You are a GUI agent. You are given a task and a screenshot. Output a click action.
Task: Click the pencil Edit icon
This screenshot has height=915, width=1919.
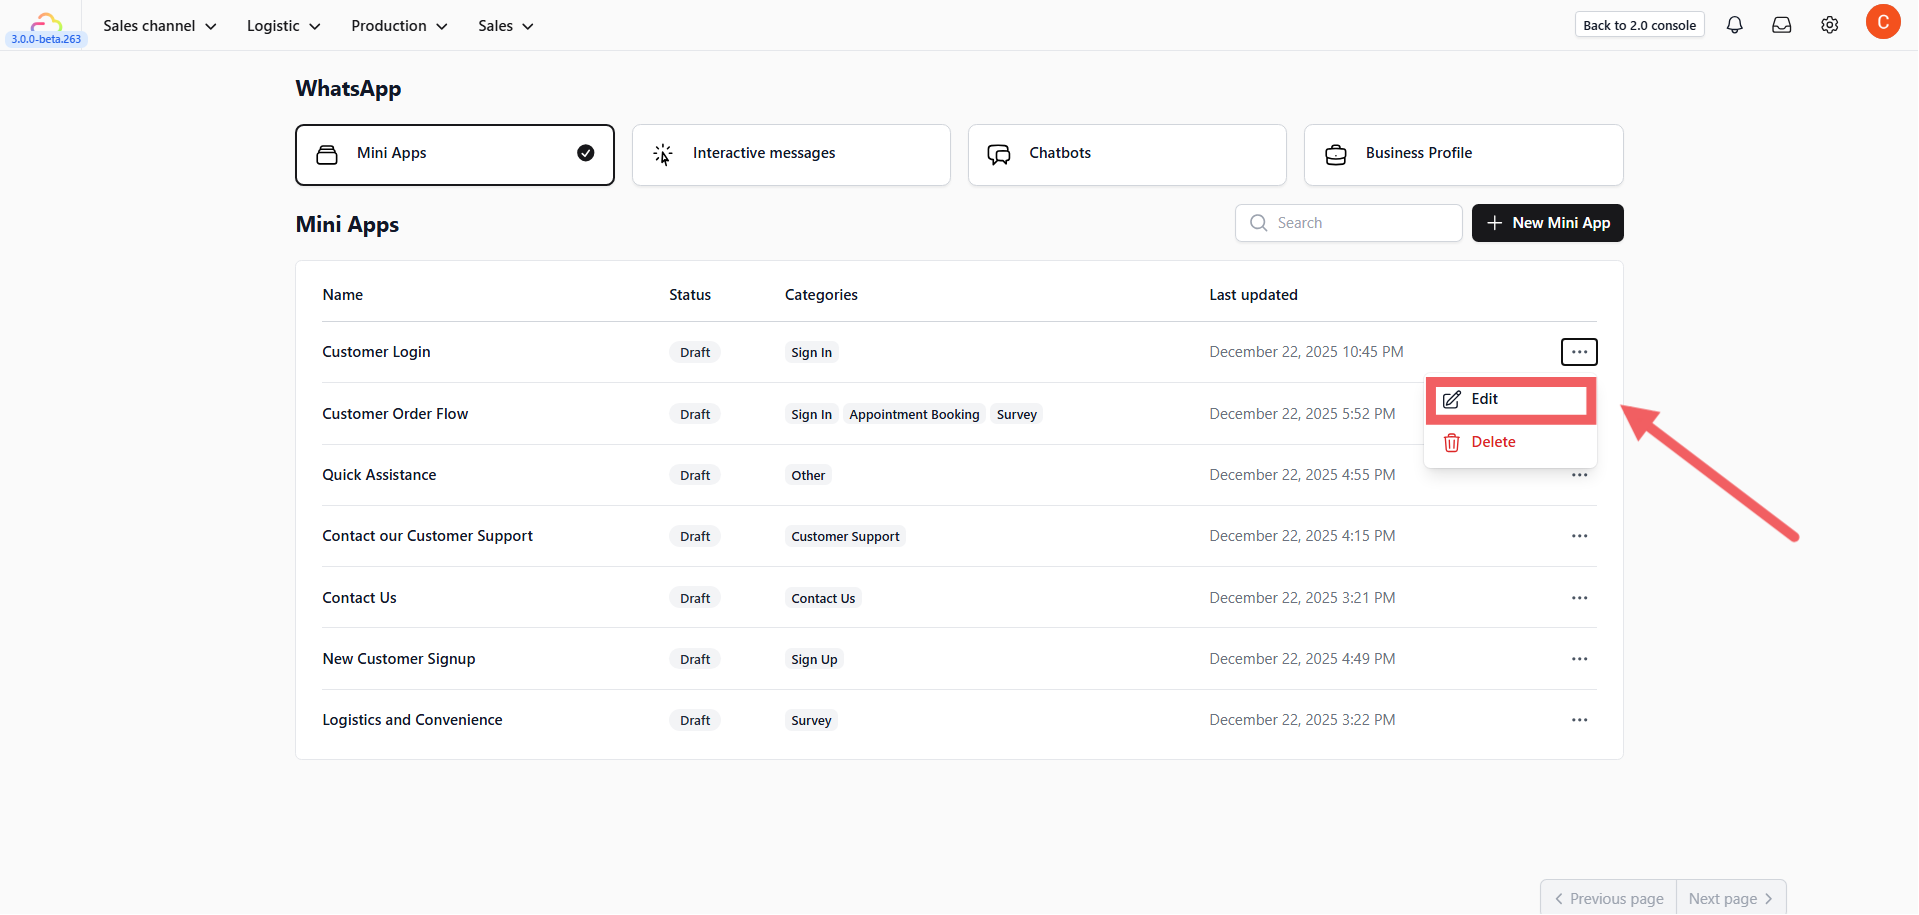pyautogui.click(x=1452, y=400)
